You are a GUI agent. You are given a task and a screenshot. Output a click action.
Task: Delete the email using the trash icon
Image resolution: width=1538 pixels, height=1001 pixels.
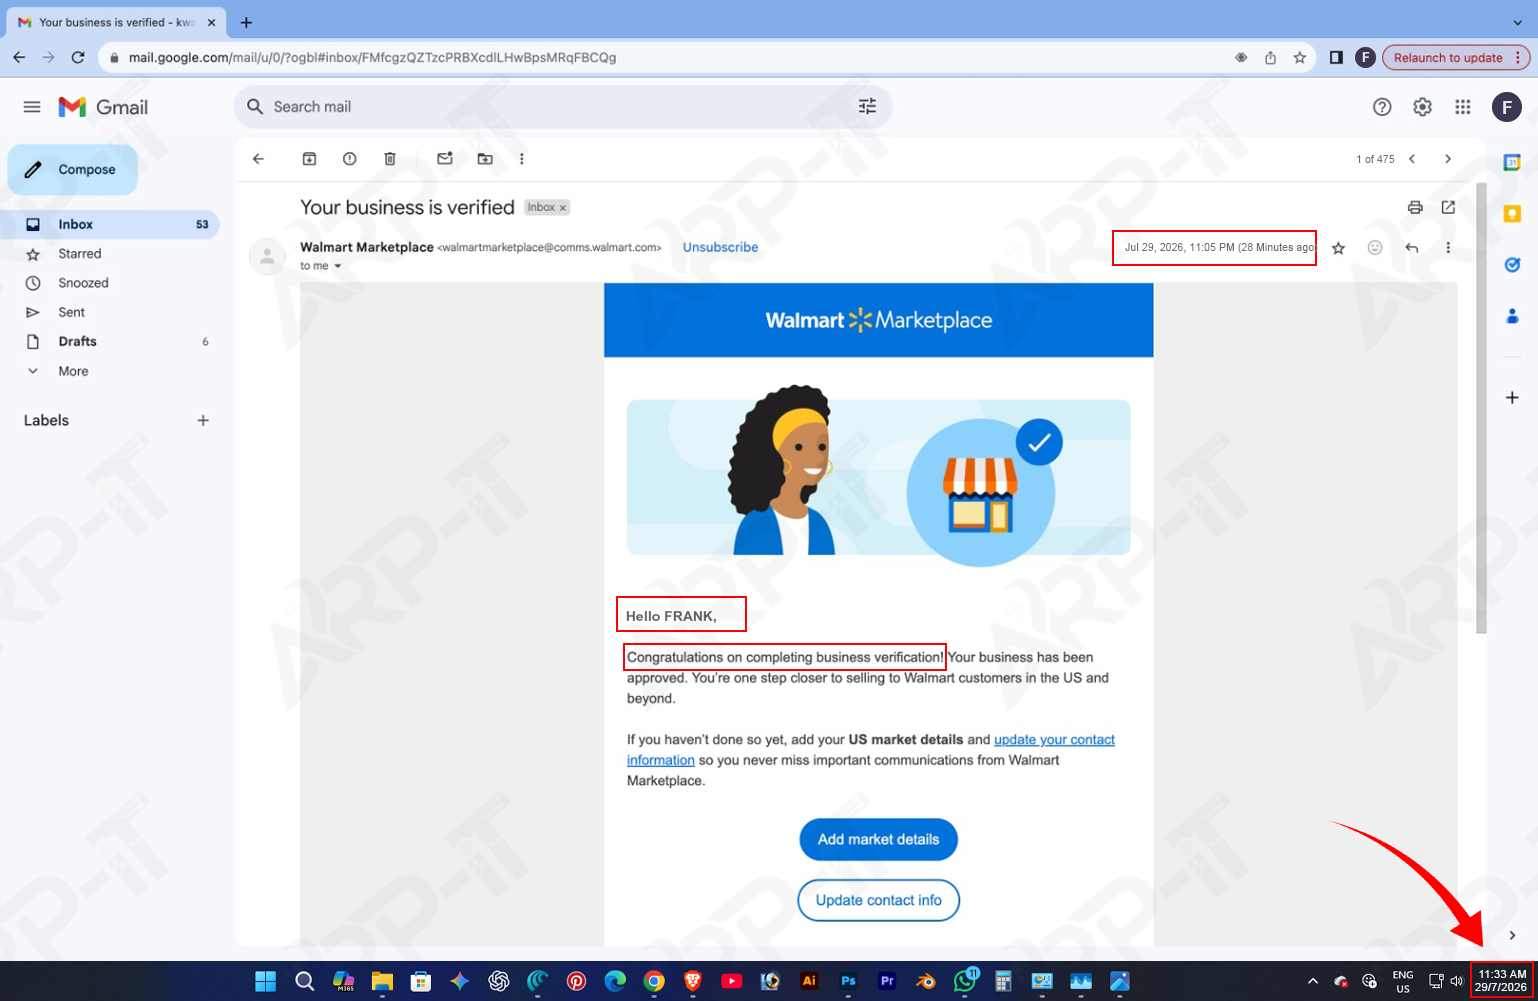pyautogui.click(x=390, y=159)
